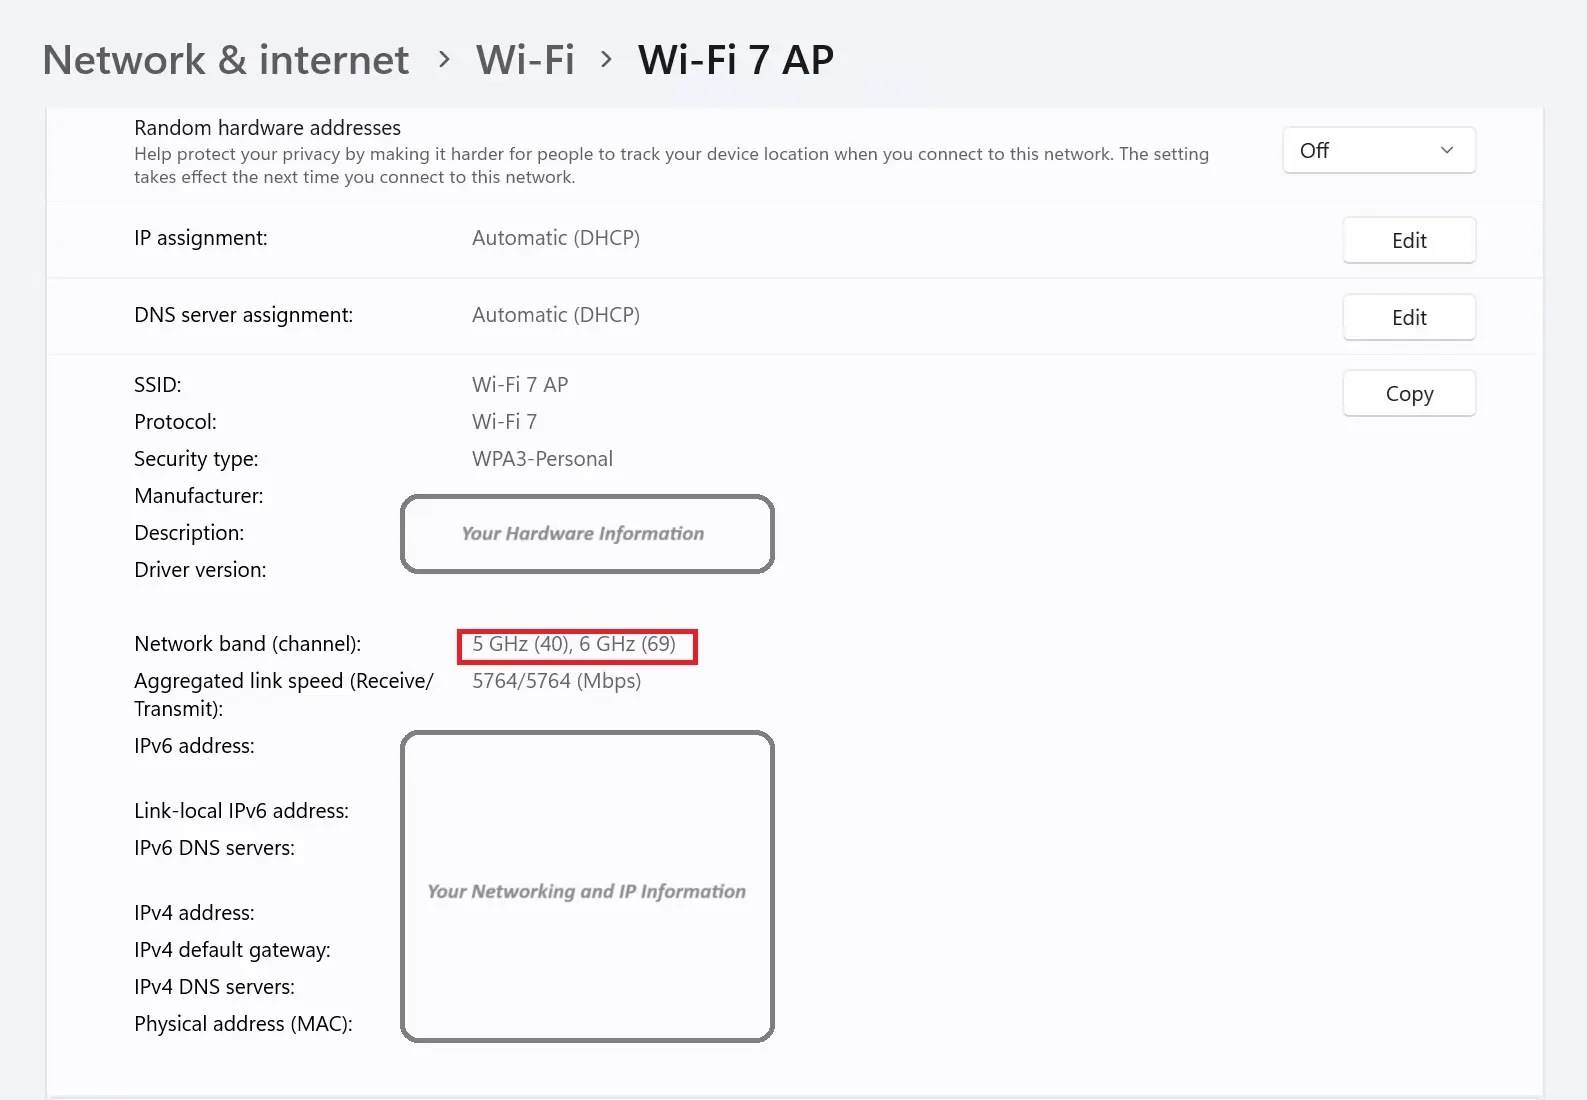Click the Random hardware addresses heading

tap(267, 128)
